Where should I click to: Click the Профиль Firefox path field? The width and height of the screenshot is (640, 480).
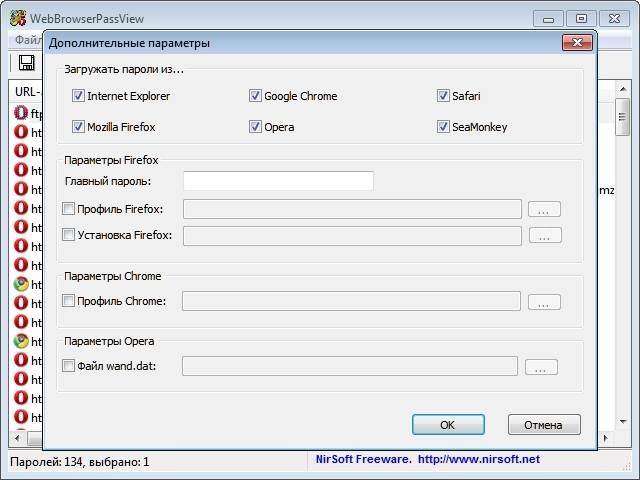tap(352, 209)
